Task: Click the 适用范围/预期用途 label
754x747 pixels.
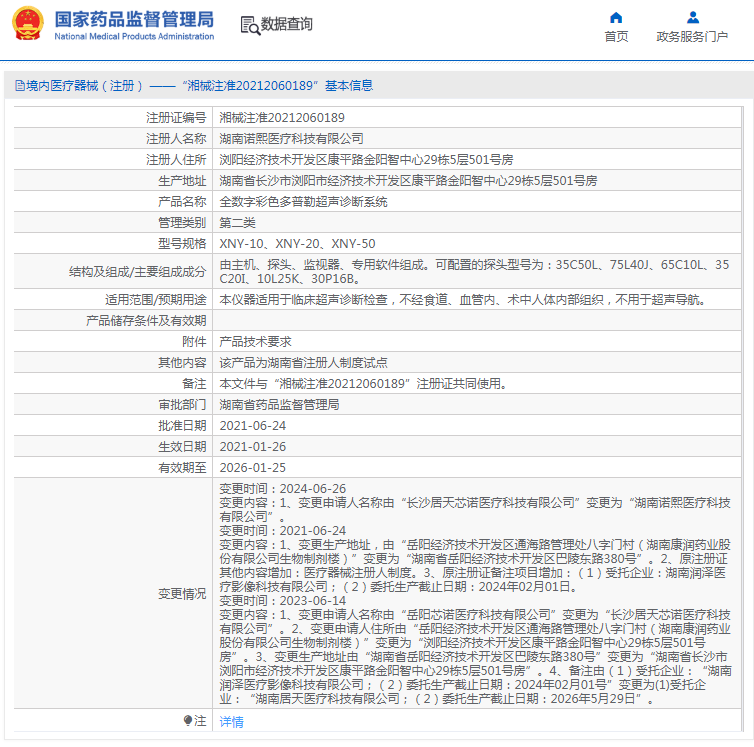Action: pyautogui.click(x=156, y=300)
